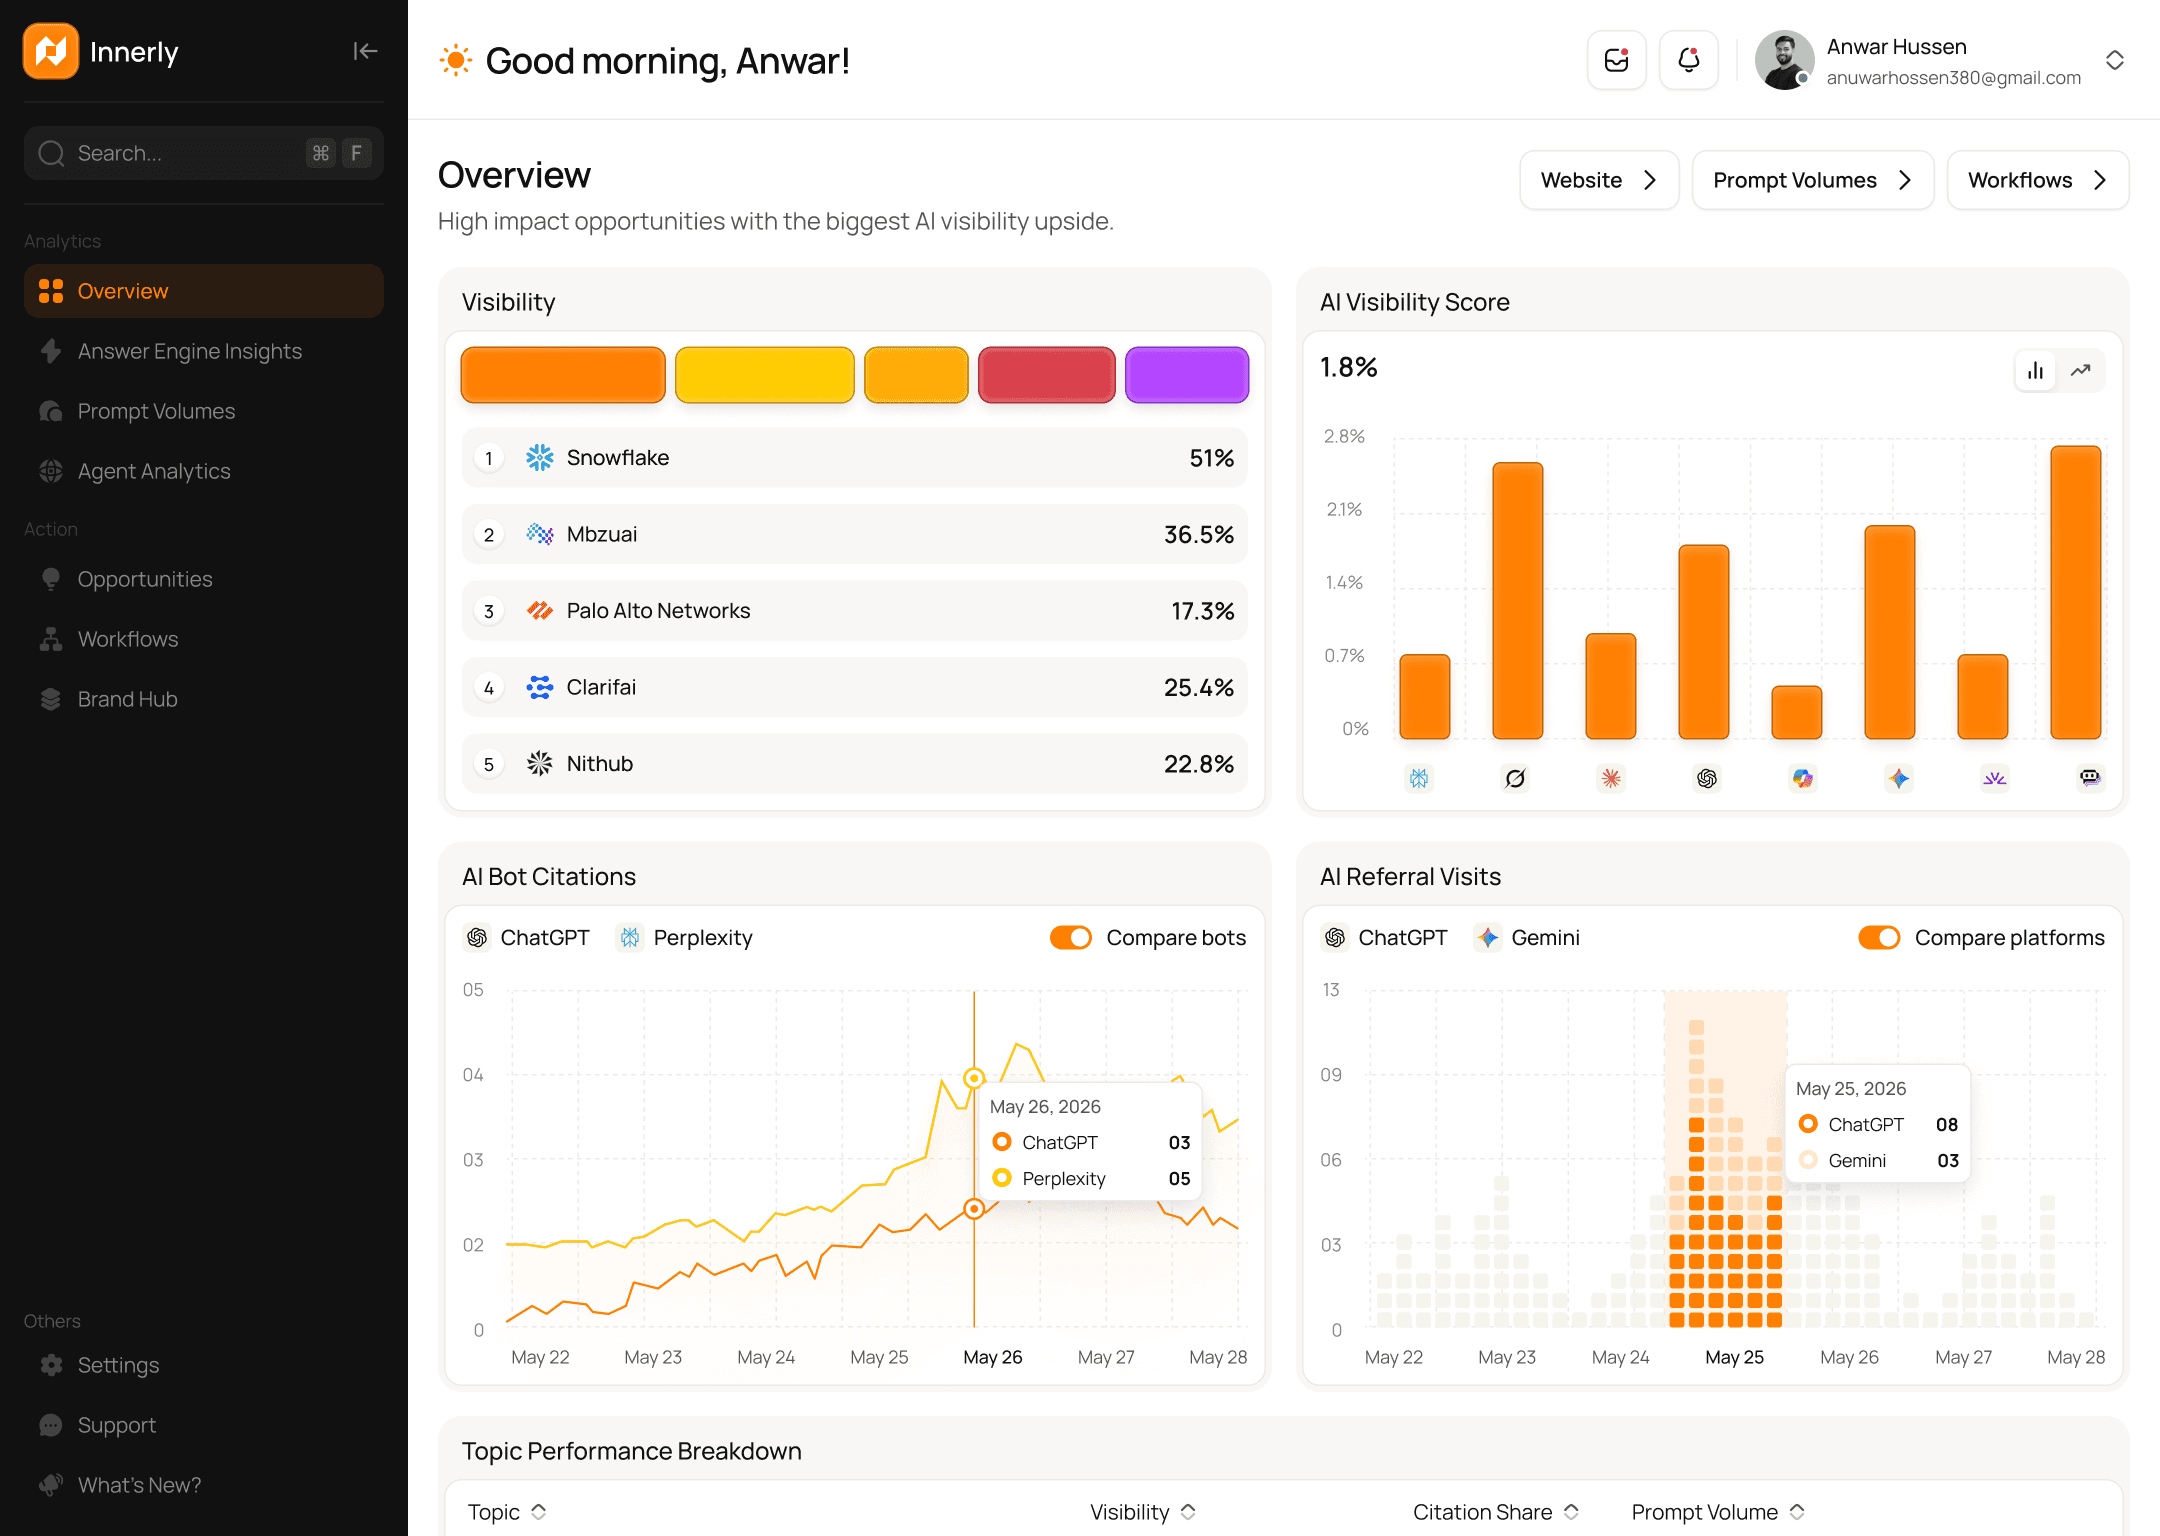Click the Mbzuai brand icon
Image resolution: width=2160 pixels, height=1536 pixels.
point(540,534)
